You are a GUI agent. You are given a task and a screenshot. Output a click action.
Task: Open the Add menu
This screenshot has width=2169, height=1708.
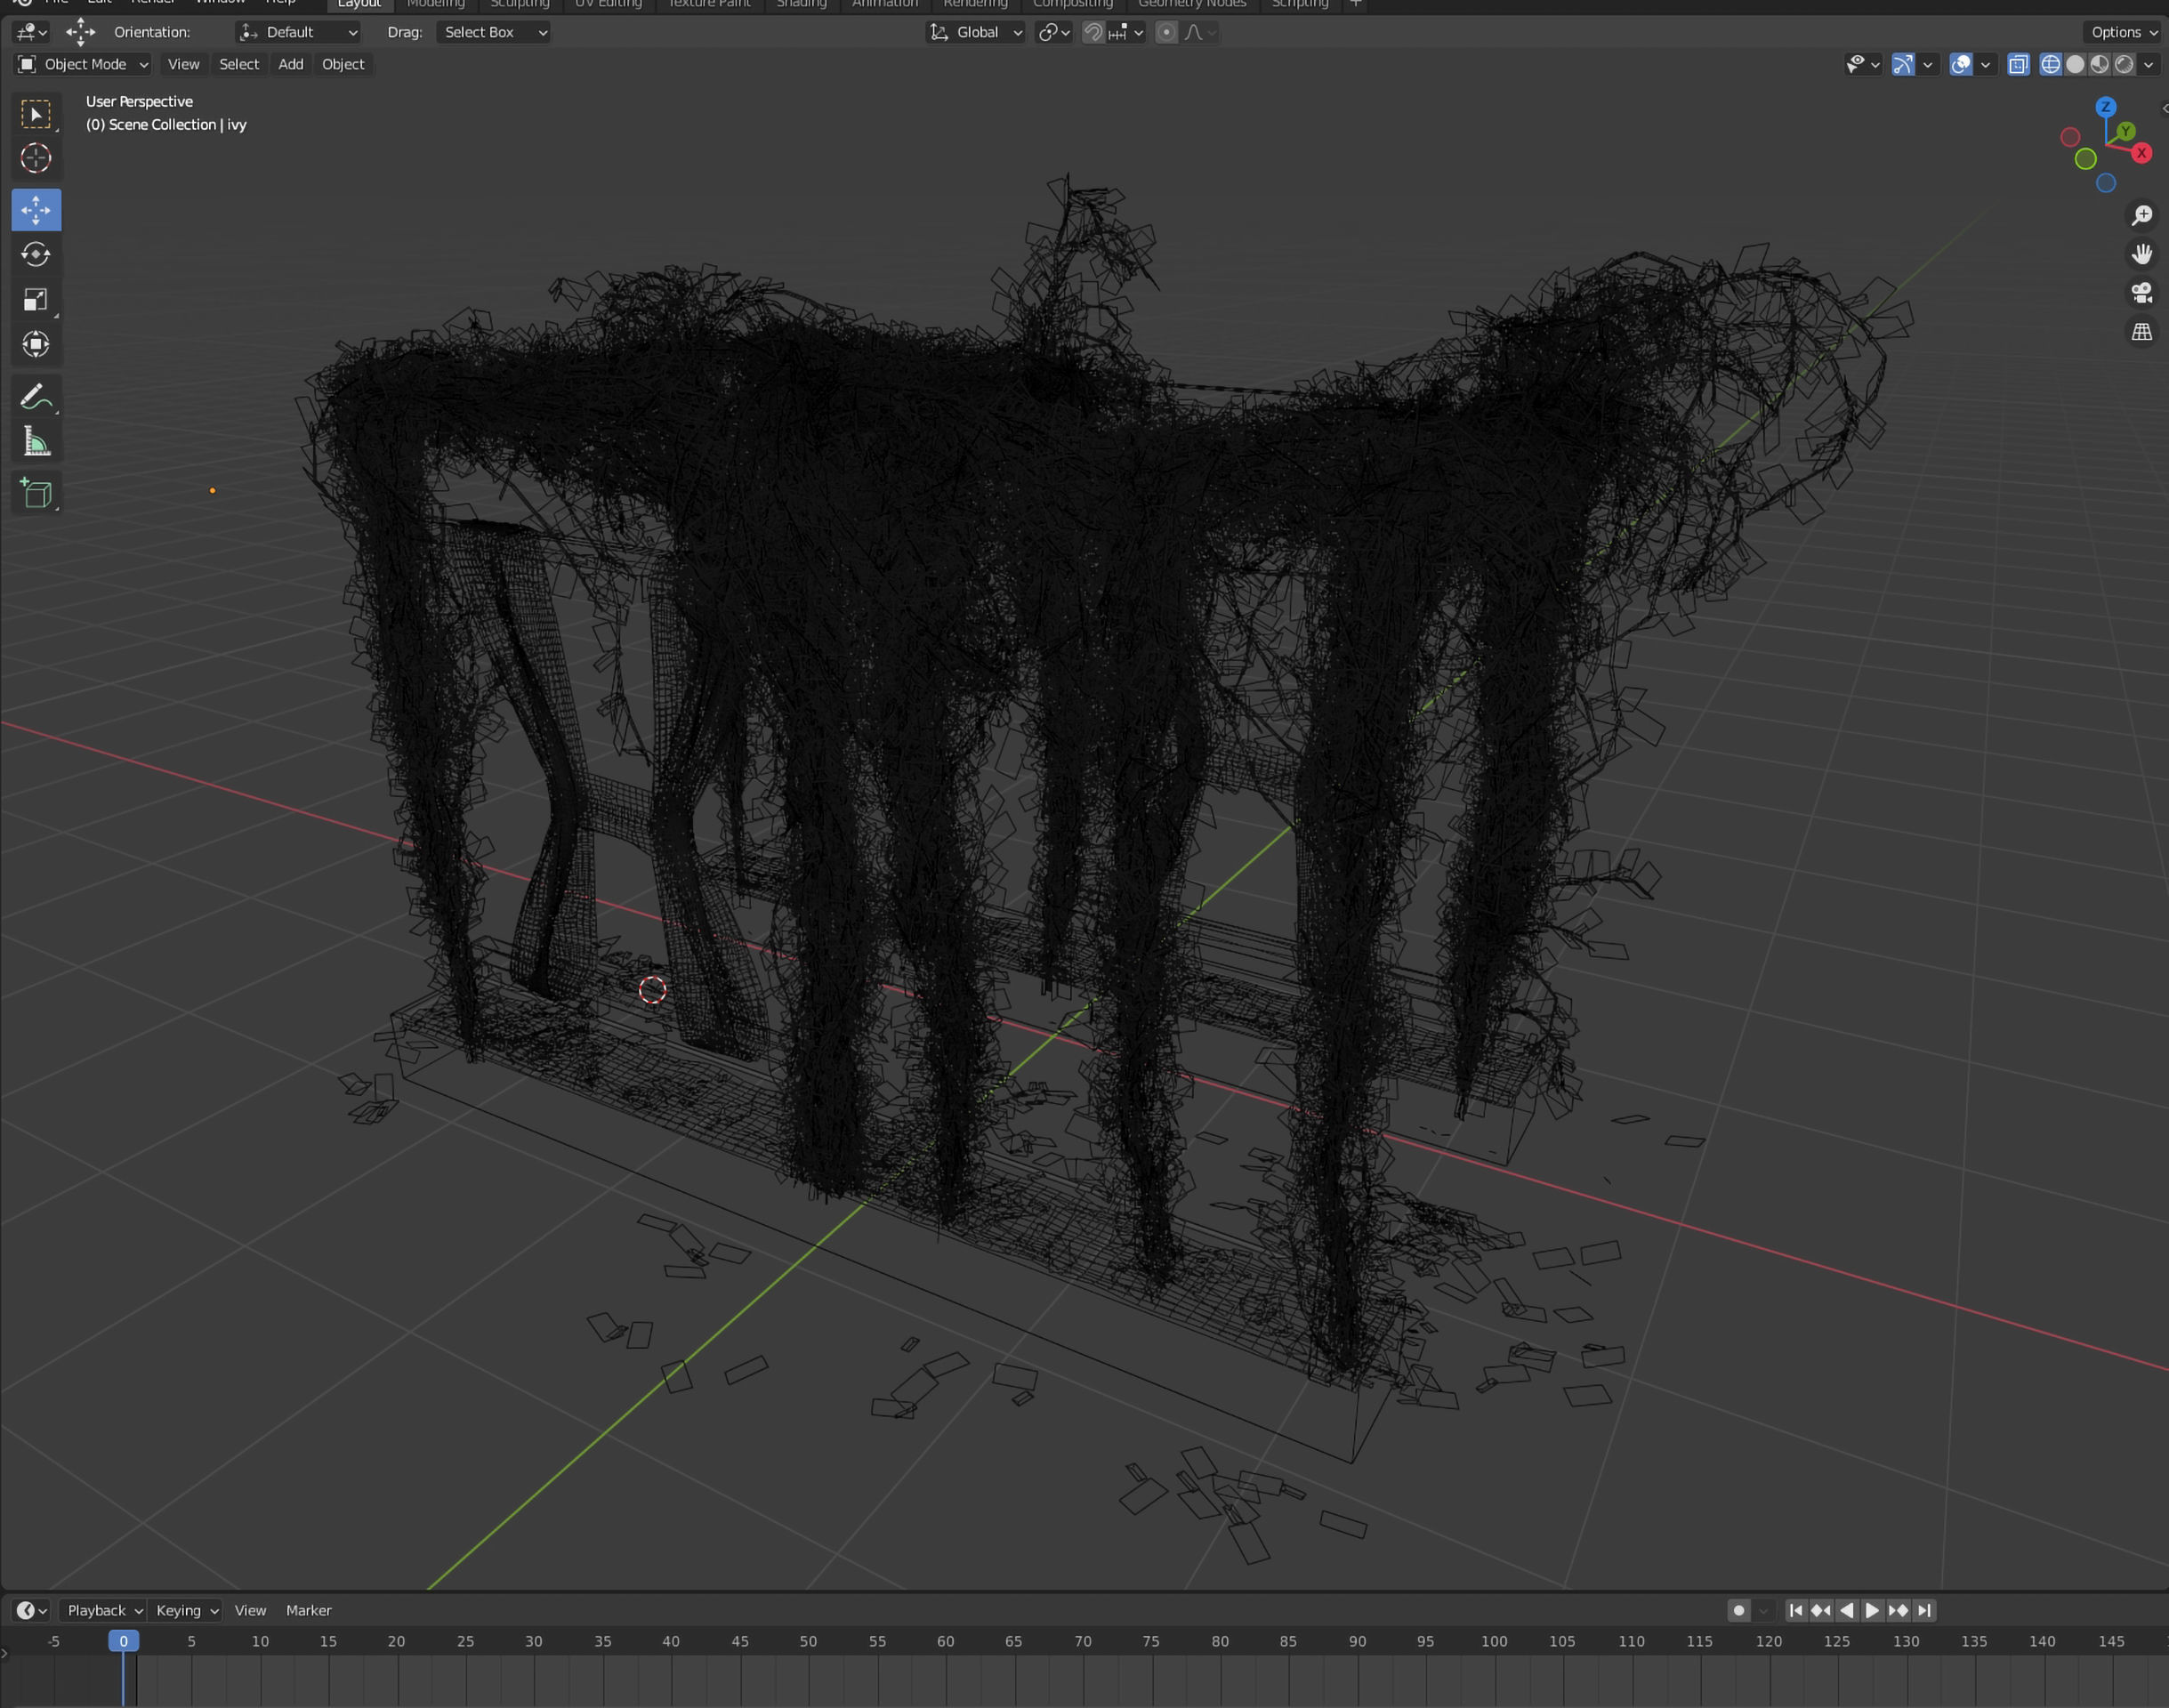pos(291,64)
